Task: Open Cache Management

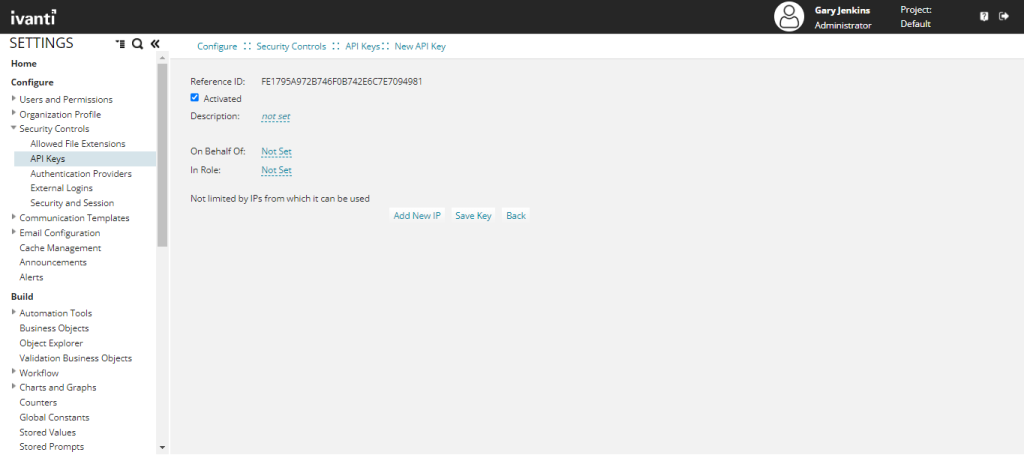Action: (x=60, y=248)
